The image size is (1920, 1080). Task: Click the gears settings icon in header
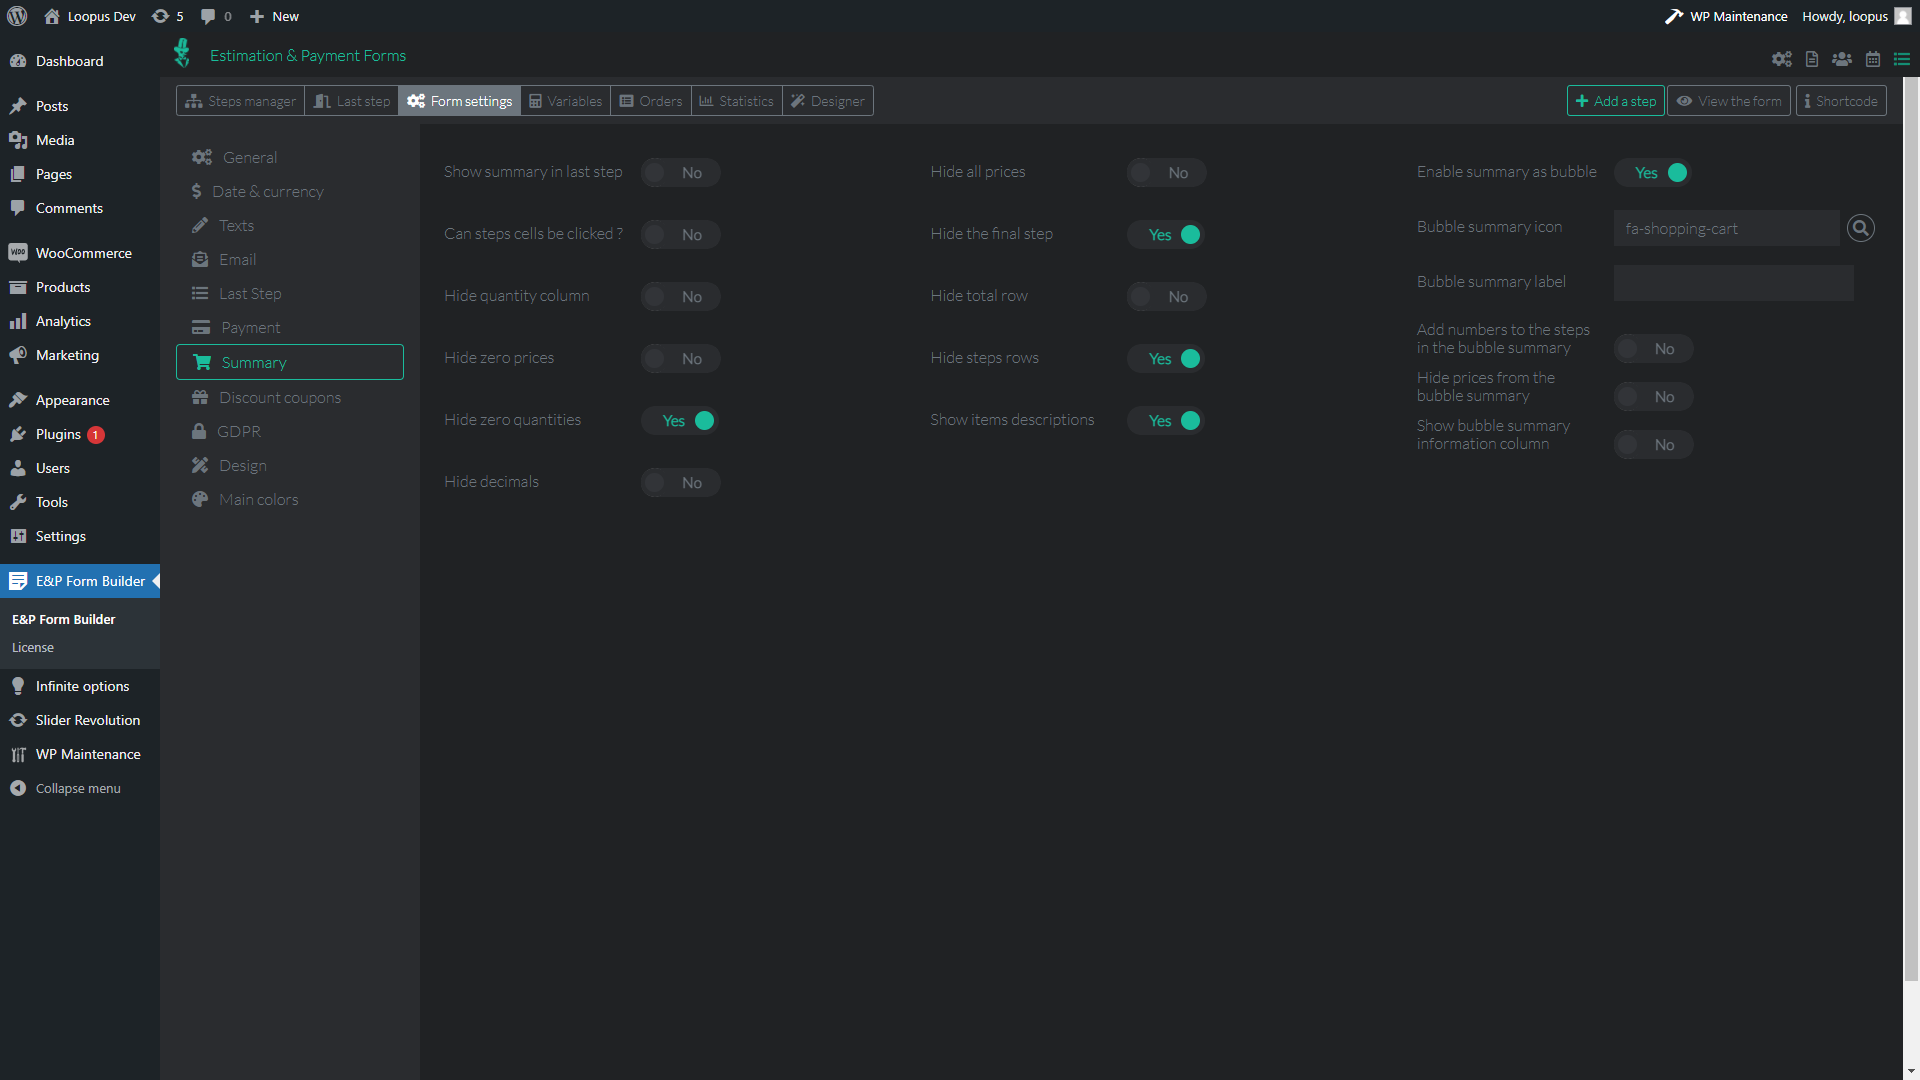click(x=1781, y=59)
